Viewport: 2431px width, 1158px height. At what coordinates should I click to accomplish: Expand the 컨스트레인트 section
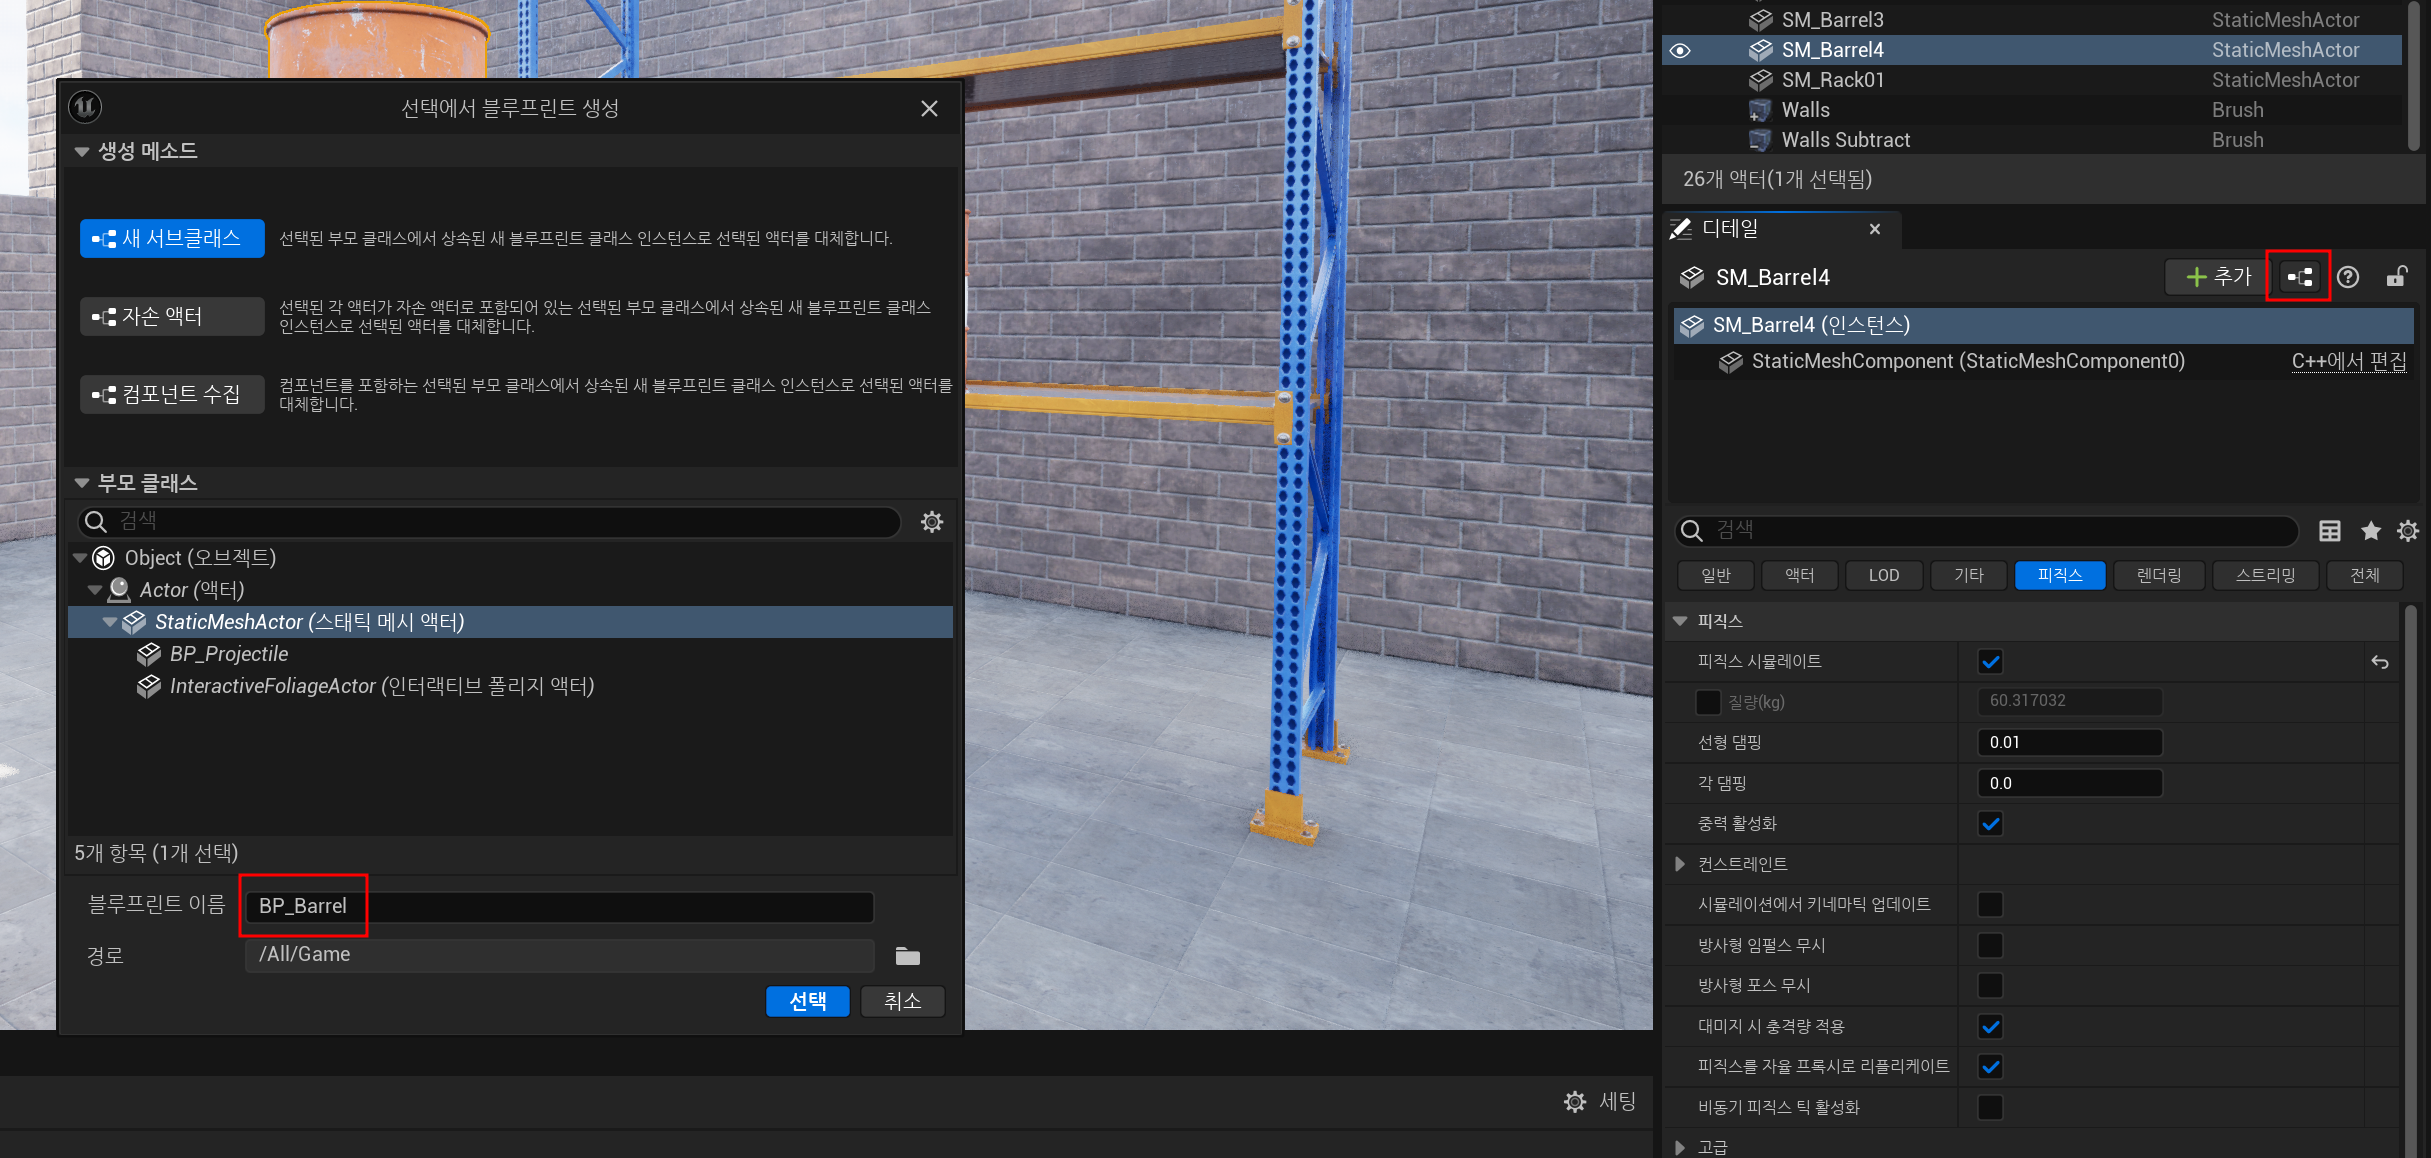pyautogui.click(x=1680, y=864)
